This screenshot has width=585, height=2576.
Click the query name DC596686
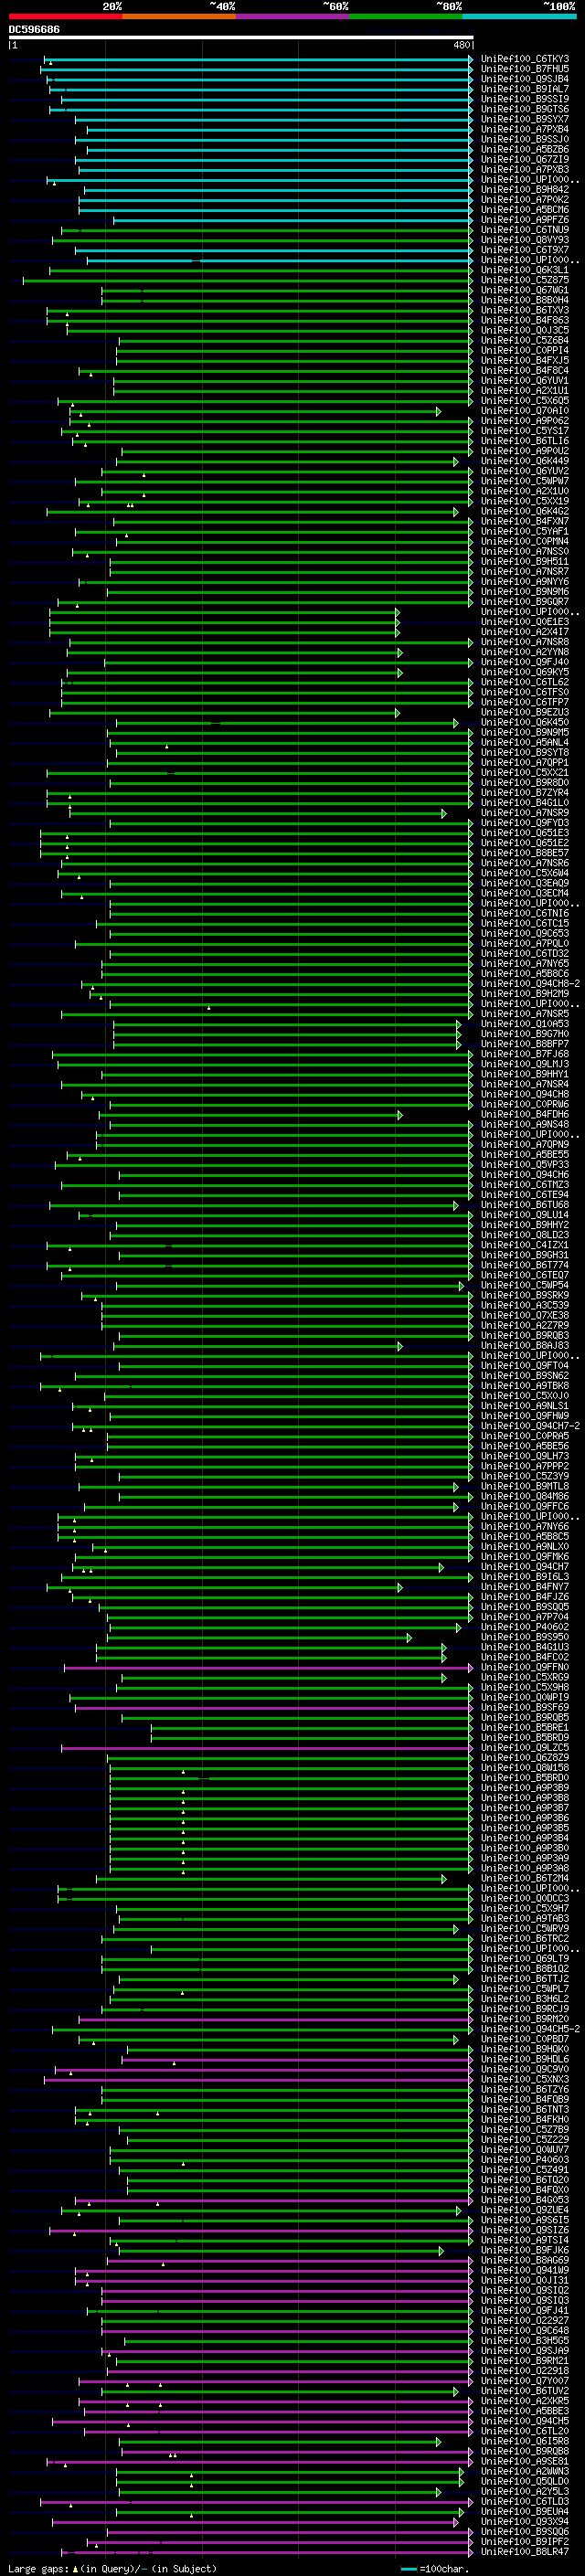(x=34, y=30)
